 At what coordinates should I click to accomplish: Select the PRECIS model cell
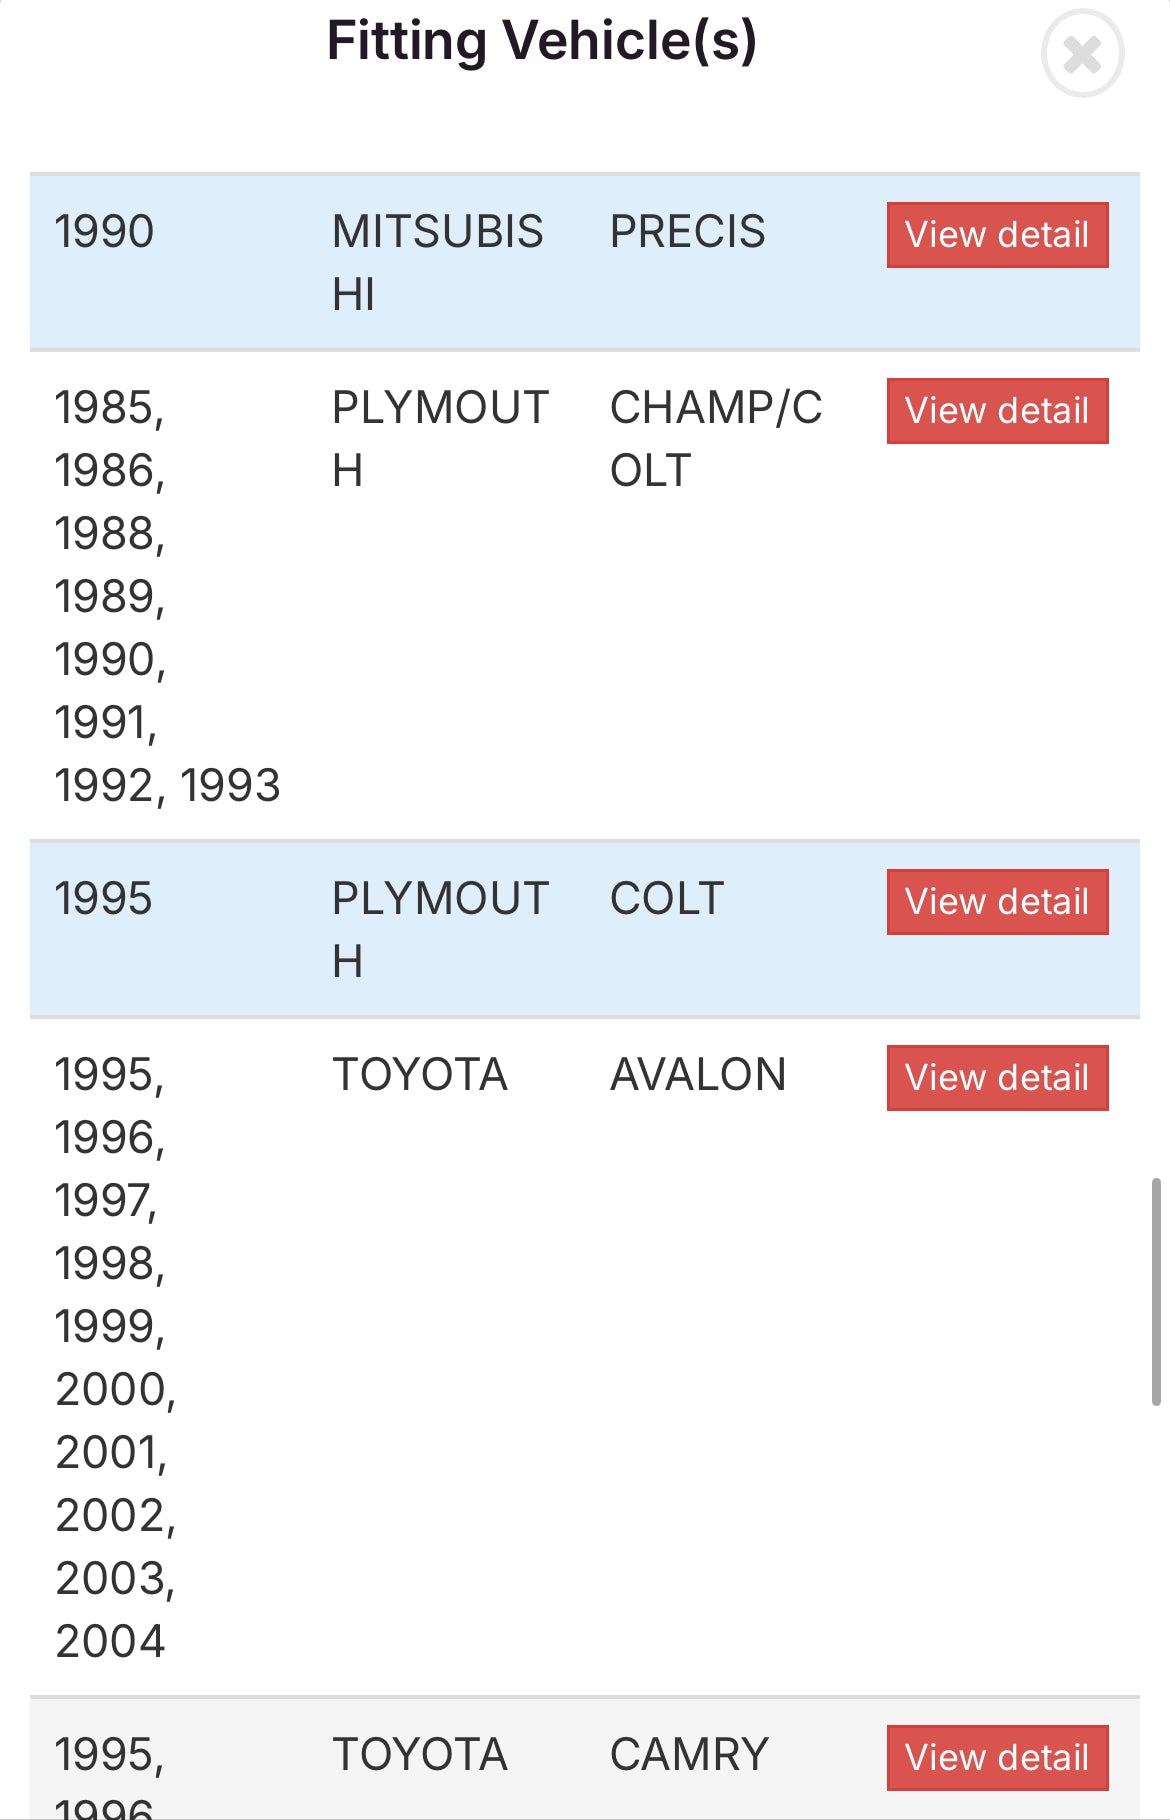[687, 232]
